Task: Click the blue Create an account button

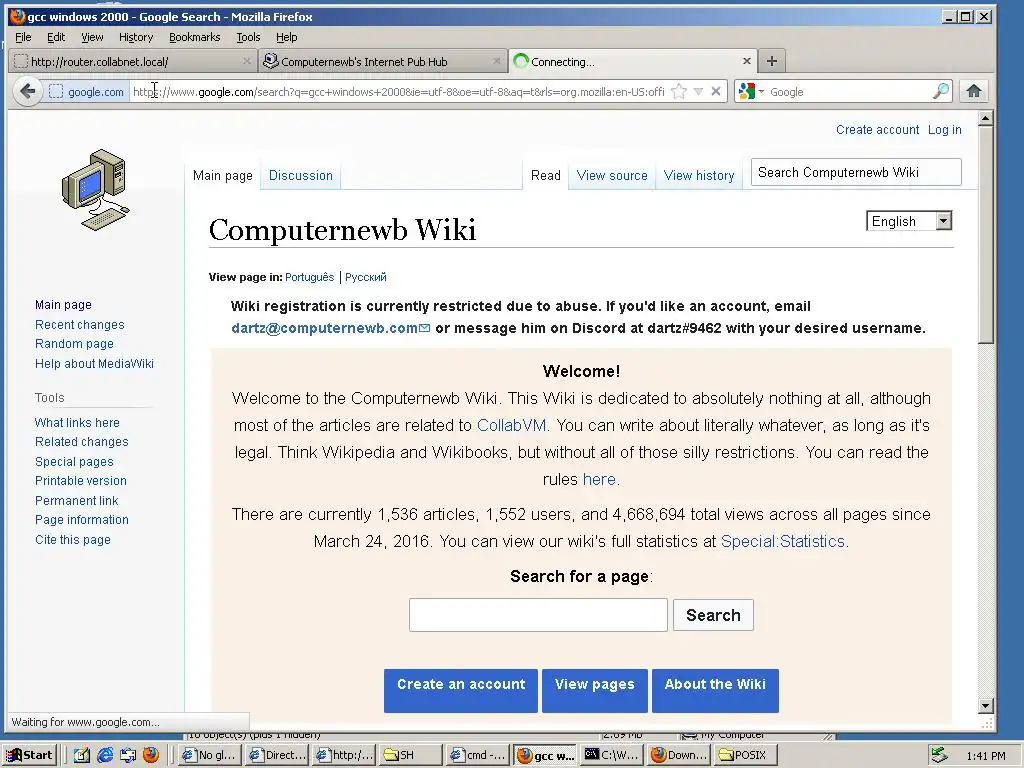Action: pyautogui.click(x=460, y=690)
